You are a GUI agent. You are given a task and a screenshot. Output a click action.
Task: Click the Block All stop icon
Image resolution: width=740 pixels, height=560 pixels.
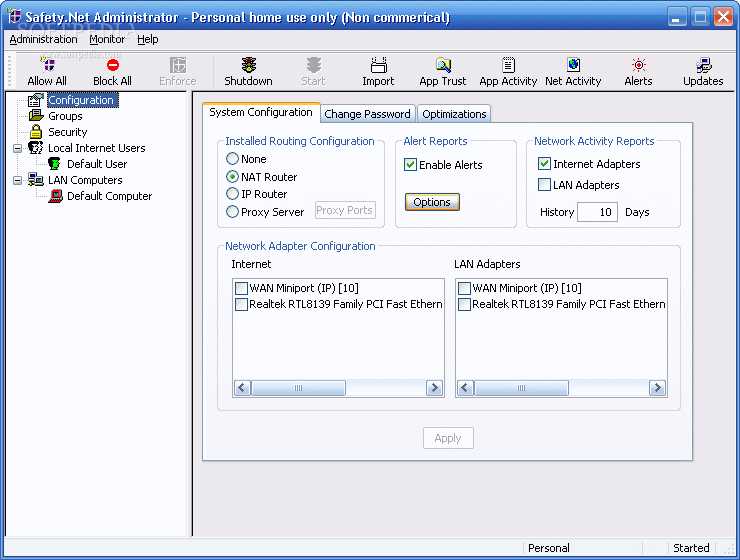click(x=112, y=65)
